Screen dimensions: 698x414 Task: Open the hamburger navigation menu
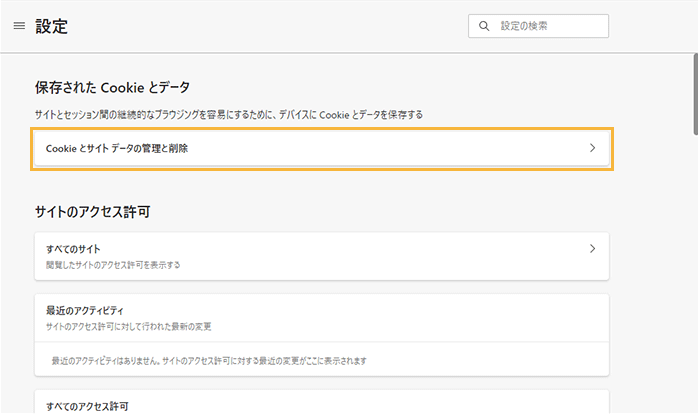coord(19,26)
